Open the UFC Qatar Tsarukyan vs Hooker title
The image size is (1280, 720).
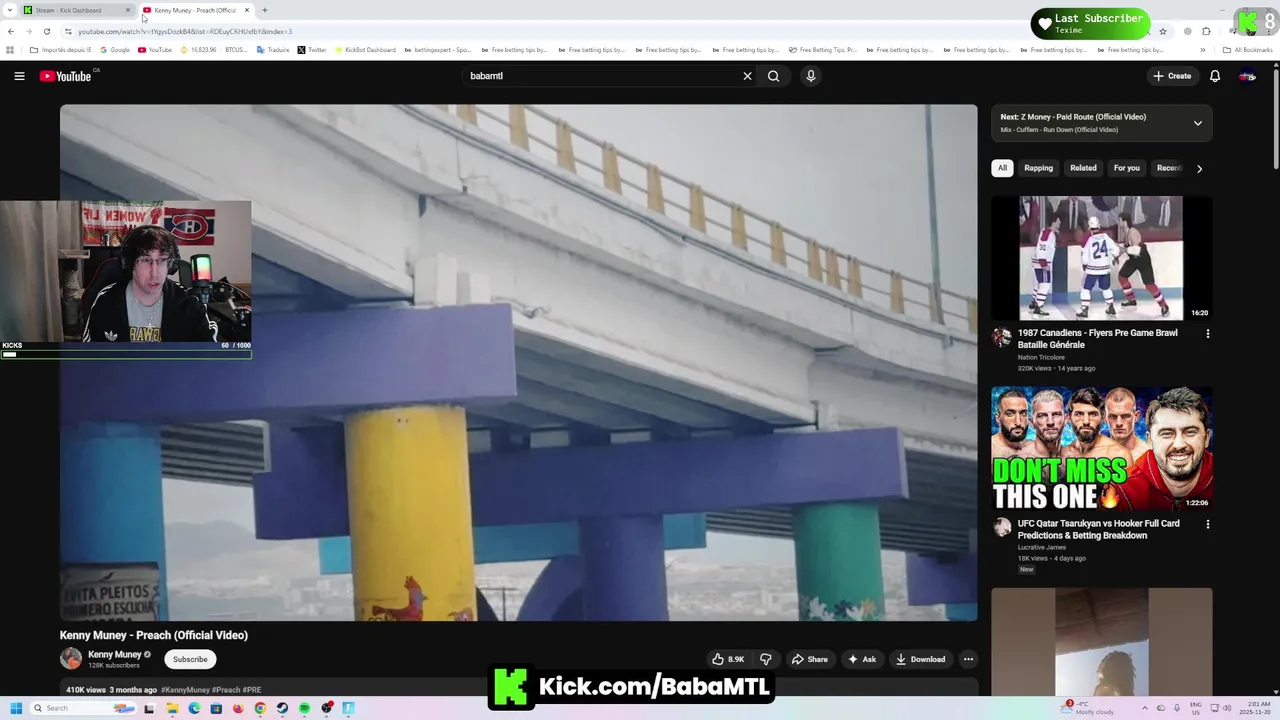(1098, 529)
